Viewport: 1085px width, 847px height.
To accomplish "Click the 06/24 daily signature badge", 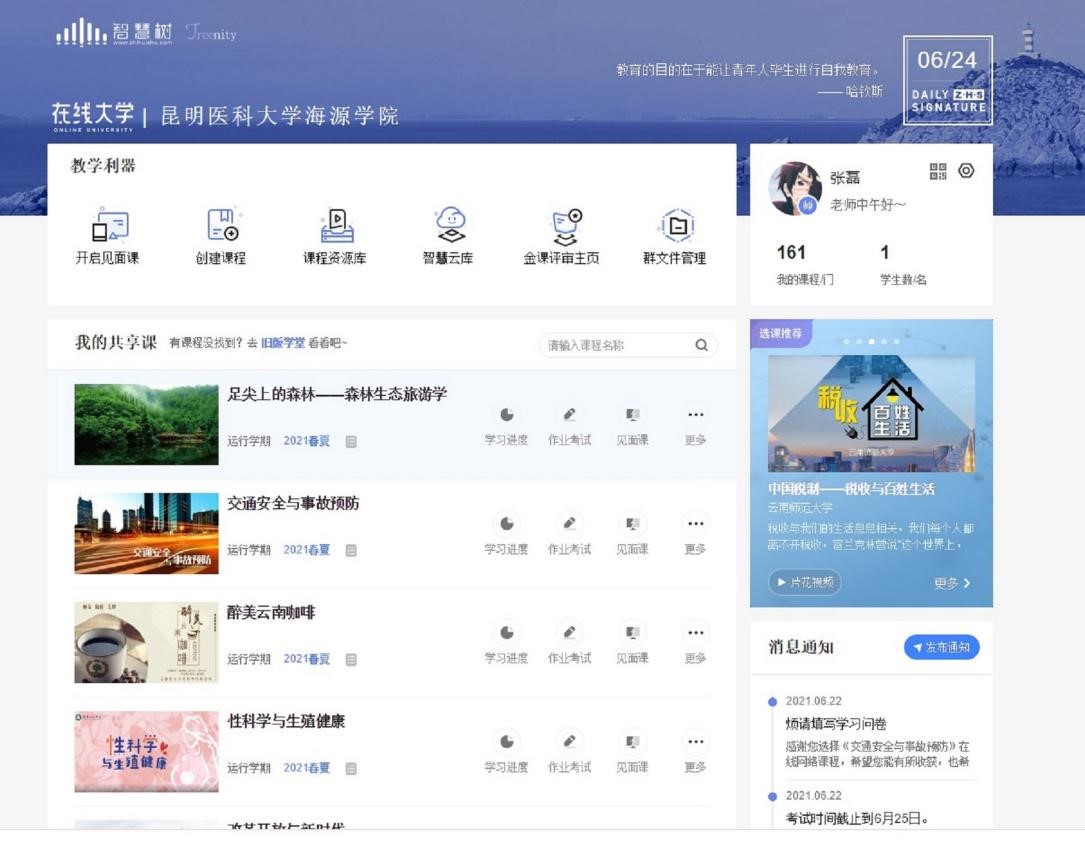I will tap(947, 80).
